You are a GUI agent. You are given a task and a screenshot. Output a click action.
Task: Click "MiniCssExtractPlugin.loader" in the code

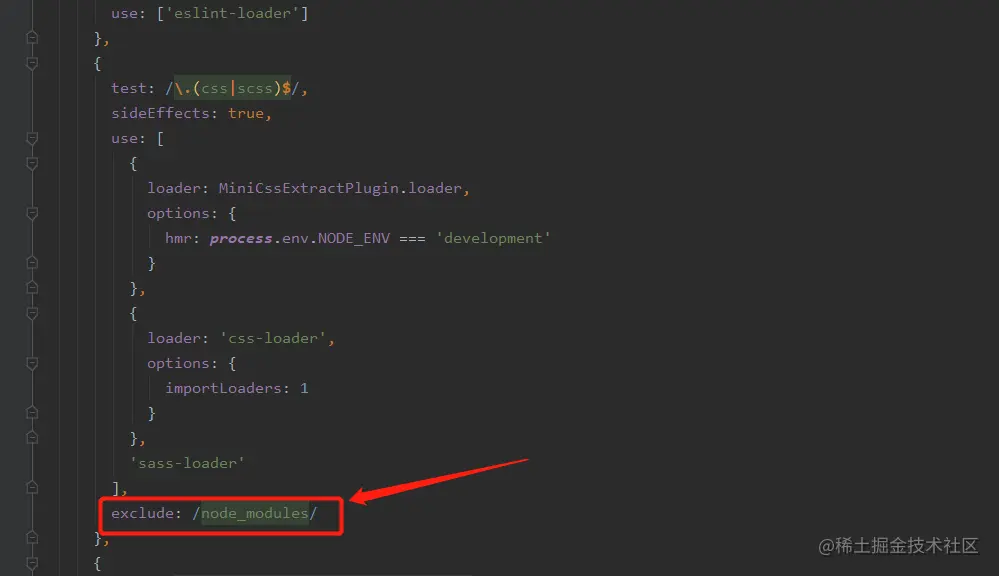click(x=340, y=188)
